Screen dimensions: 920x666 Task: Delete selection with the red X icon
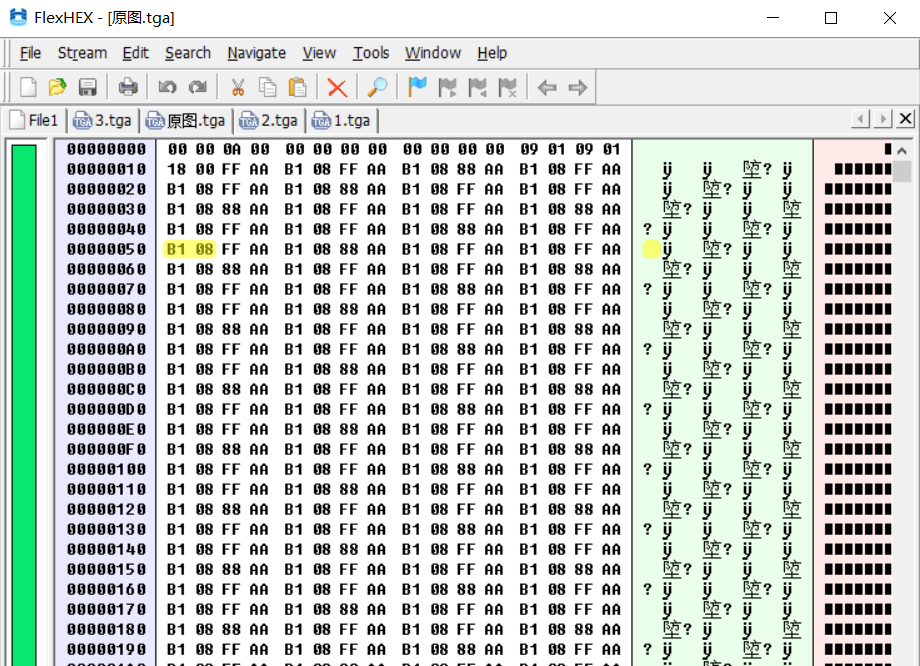[337, 87]
